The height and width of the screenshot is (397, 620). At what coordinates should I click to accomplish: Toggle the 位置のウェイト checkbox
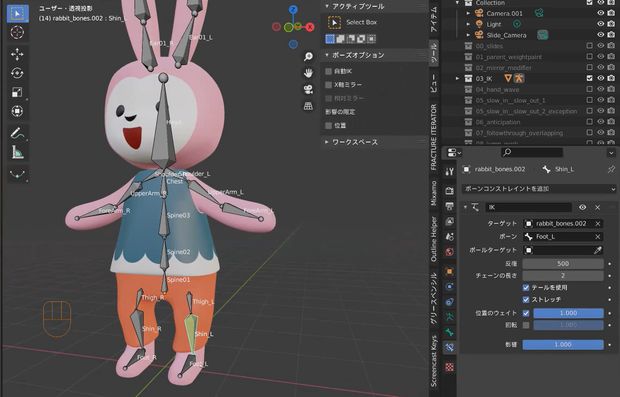coord(526,313)
